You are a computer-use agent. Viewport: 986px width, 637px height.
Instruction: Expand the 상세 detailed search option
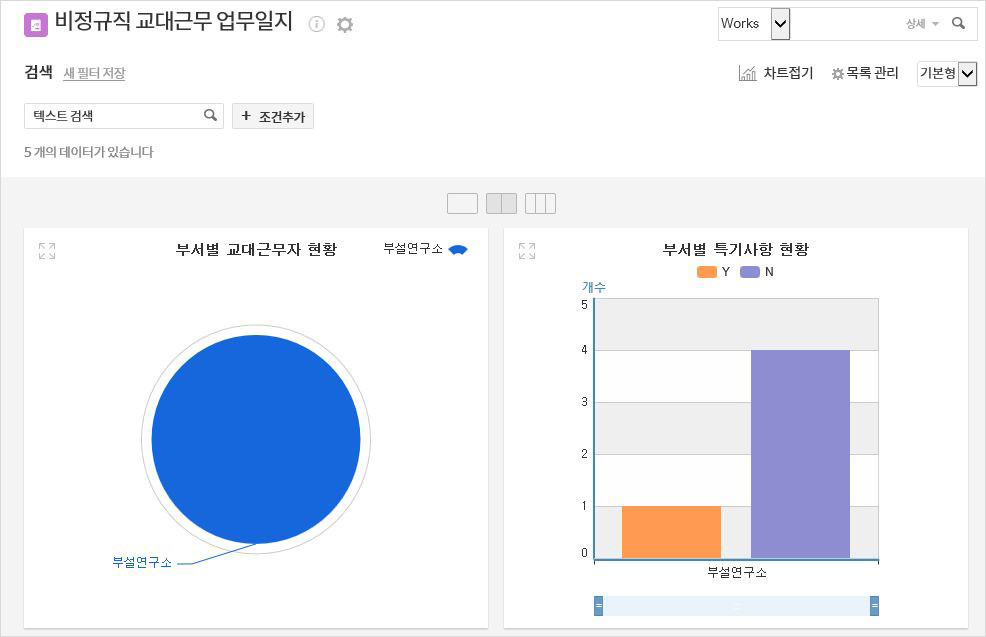922,23
